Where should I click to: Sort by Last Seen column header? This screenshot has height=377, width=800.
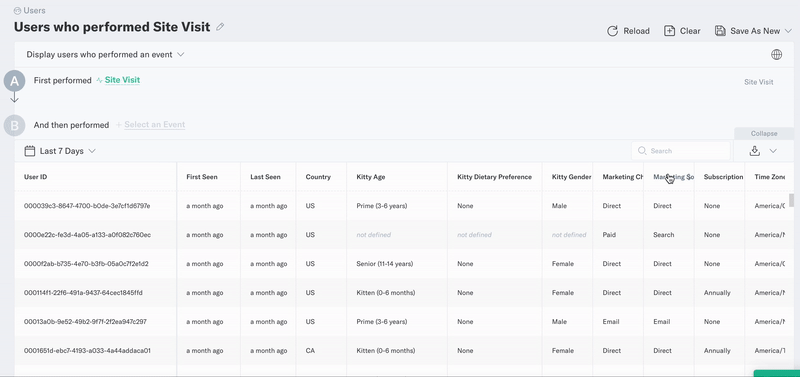tap(265, 177)
